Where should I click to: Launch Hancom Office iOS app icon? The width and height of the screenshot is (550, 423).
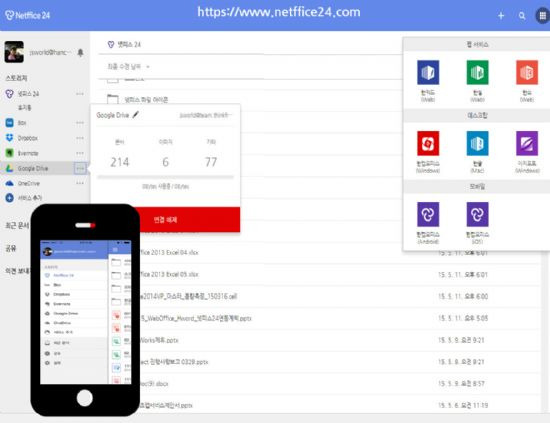pyautogui.click(x=477, y=214)
